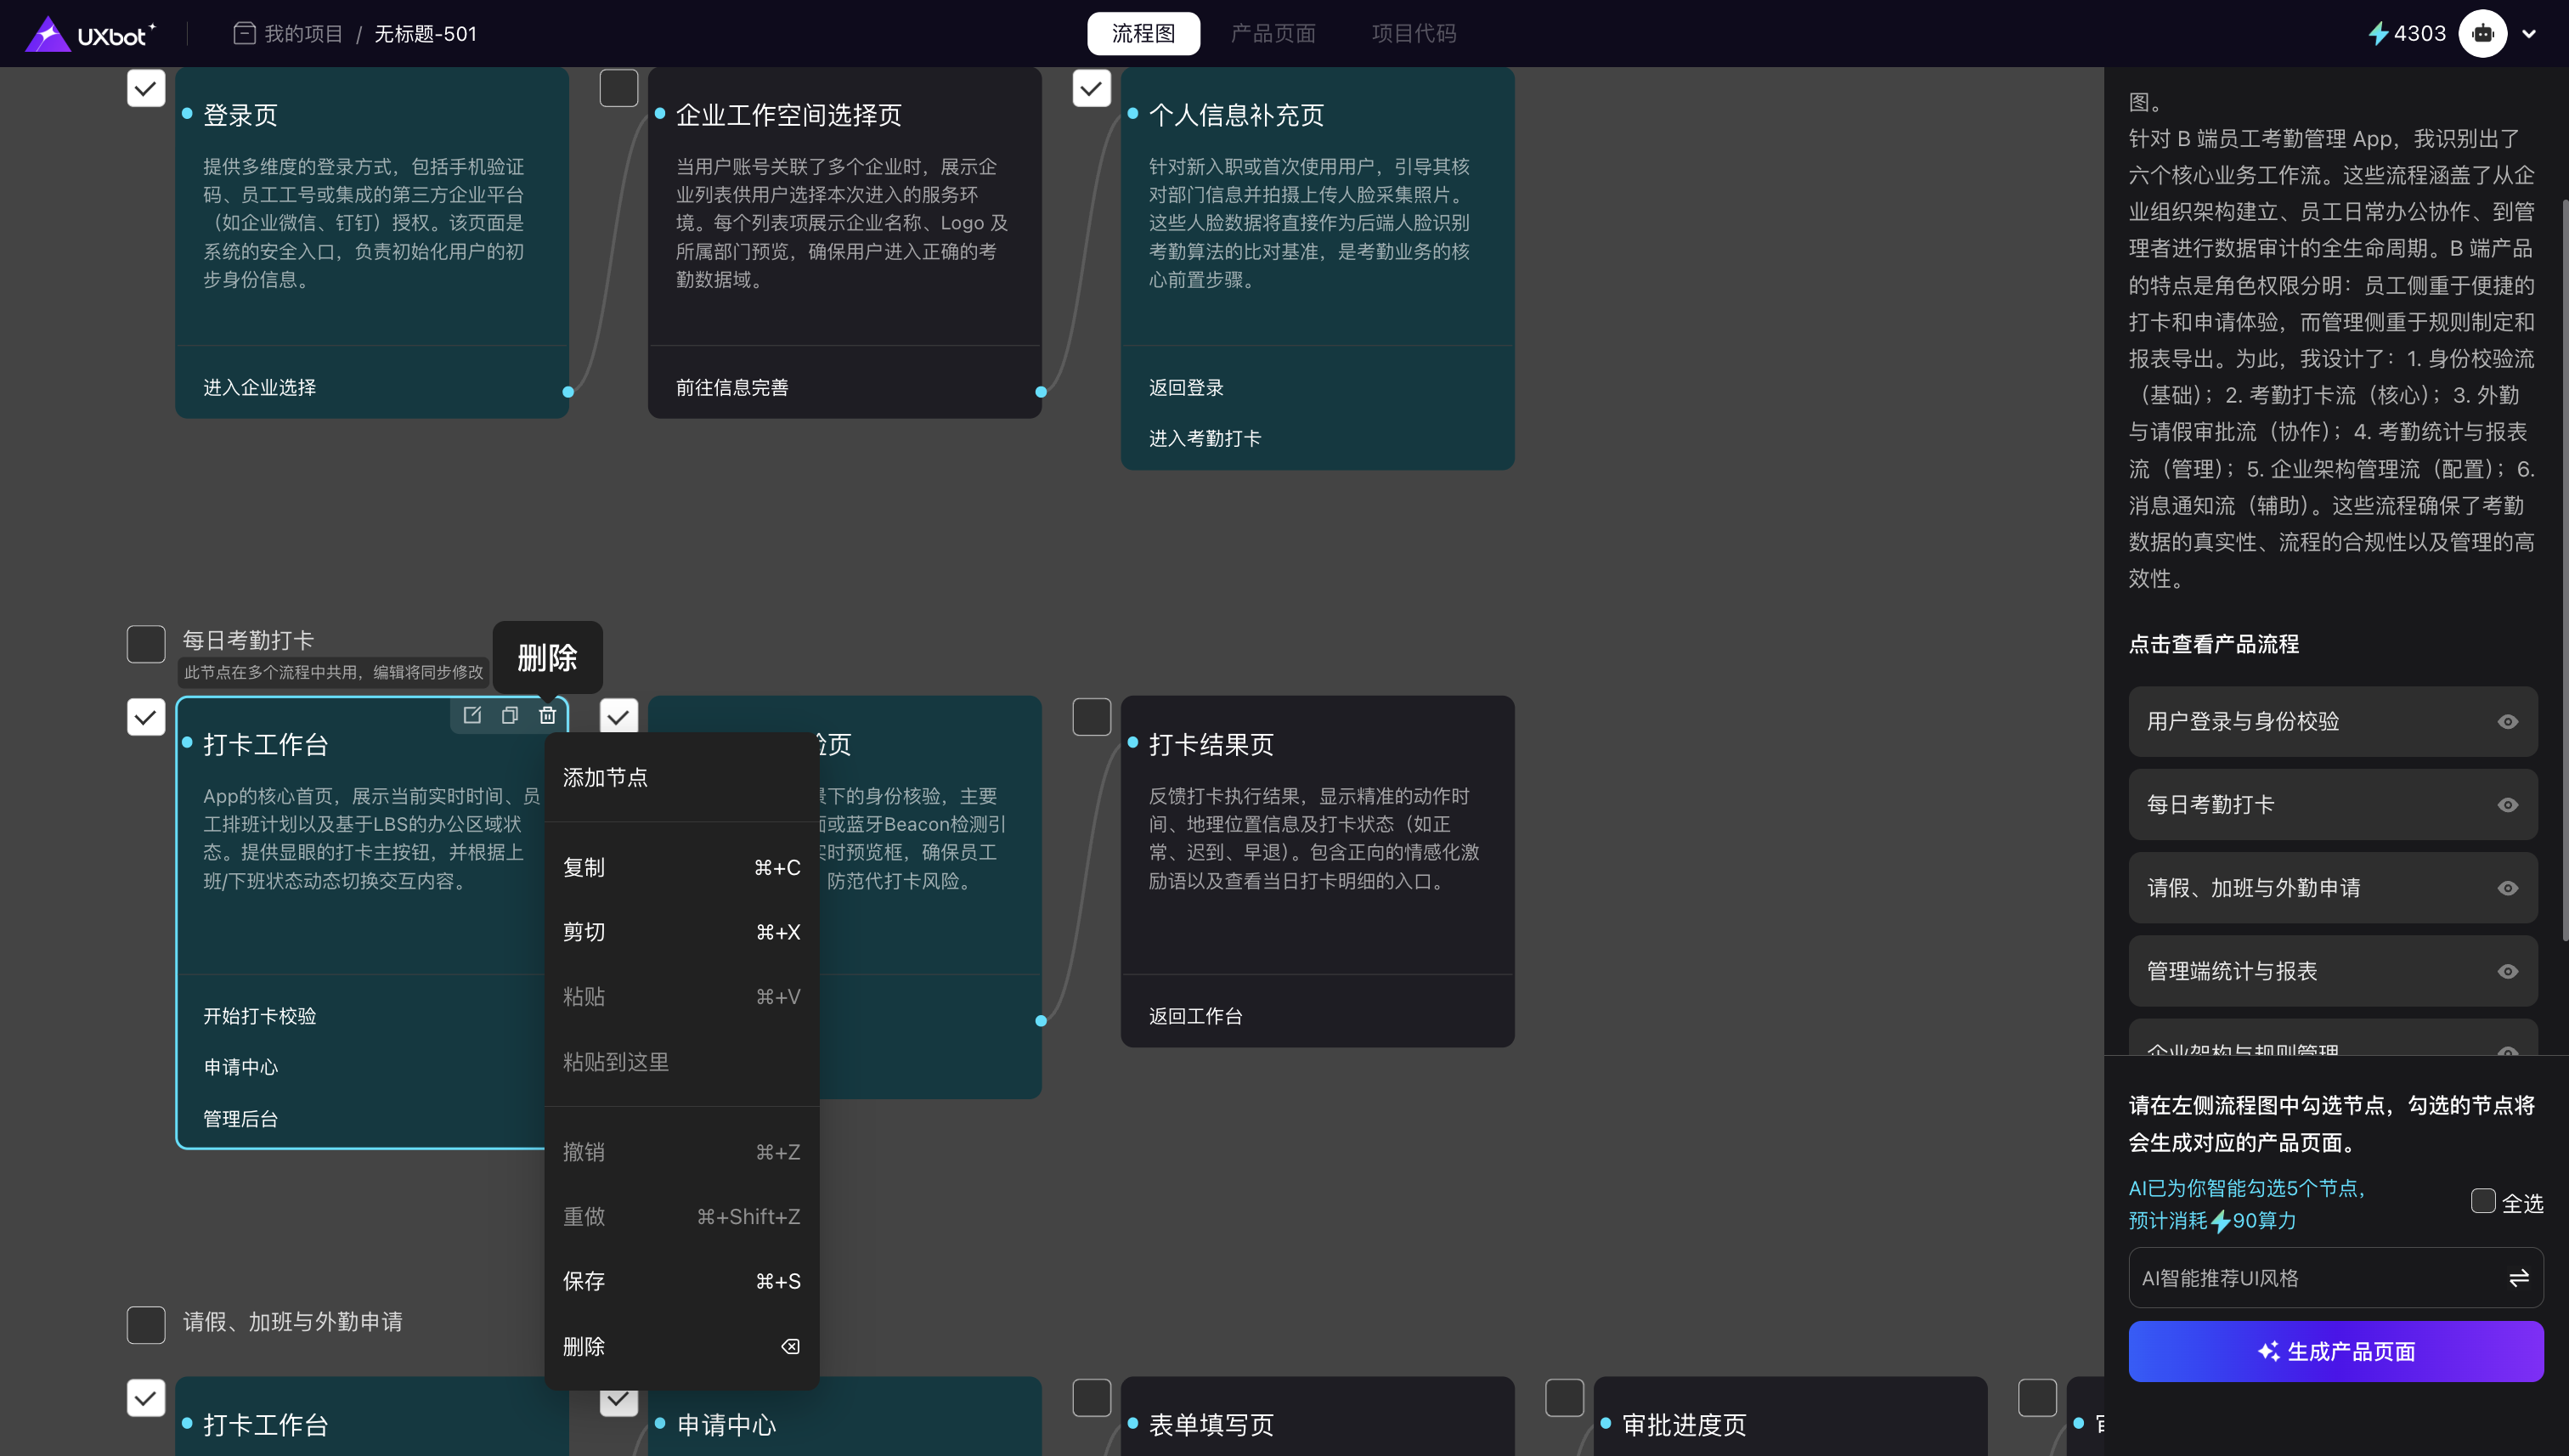The width and height of the screenshot is (2569, 1456).
Task: Uncheck the 登录页 node checkbox
Action: pos(146,89)
